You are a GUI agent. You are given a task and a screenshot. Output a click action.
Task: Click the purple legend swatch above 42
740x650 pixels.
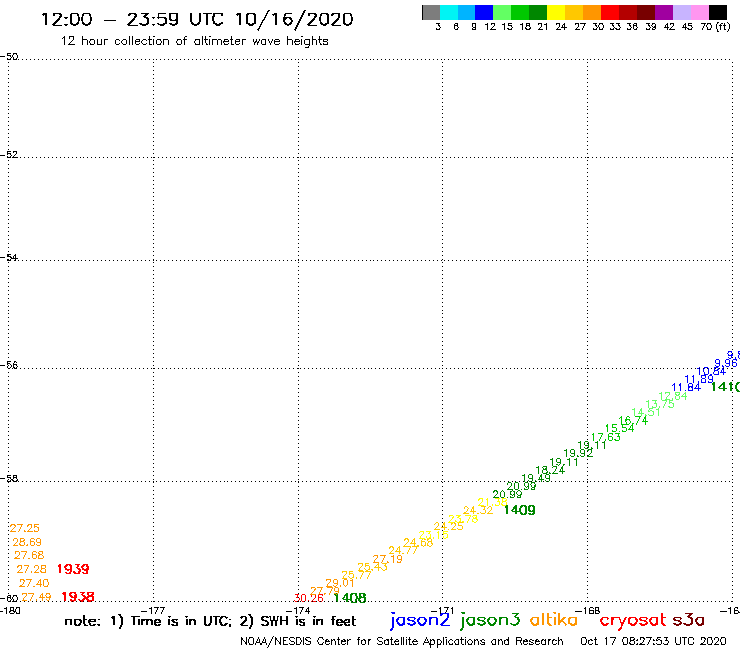(x=664, y=13)
